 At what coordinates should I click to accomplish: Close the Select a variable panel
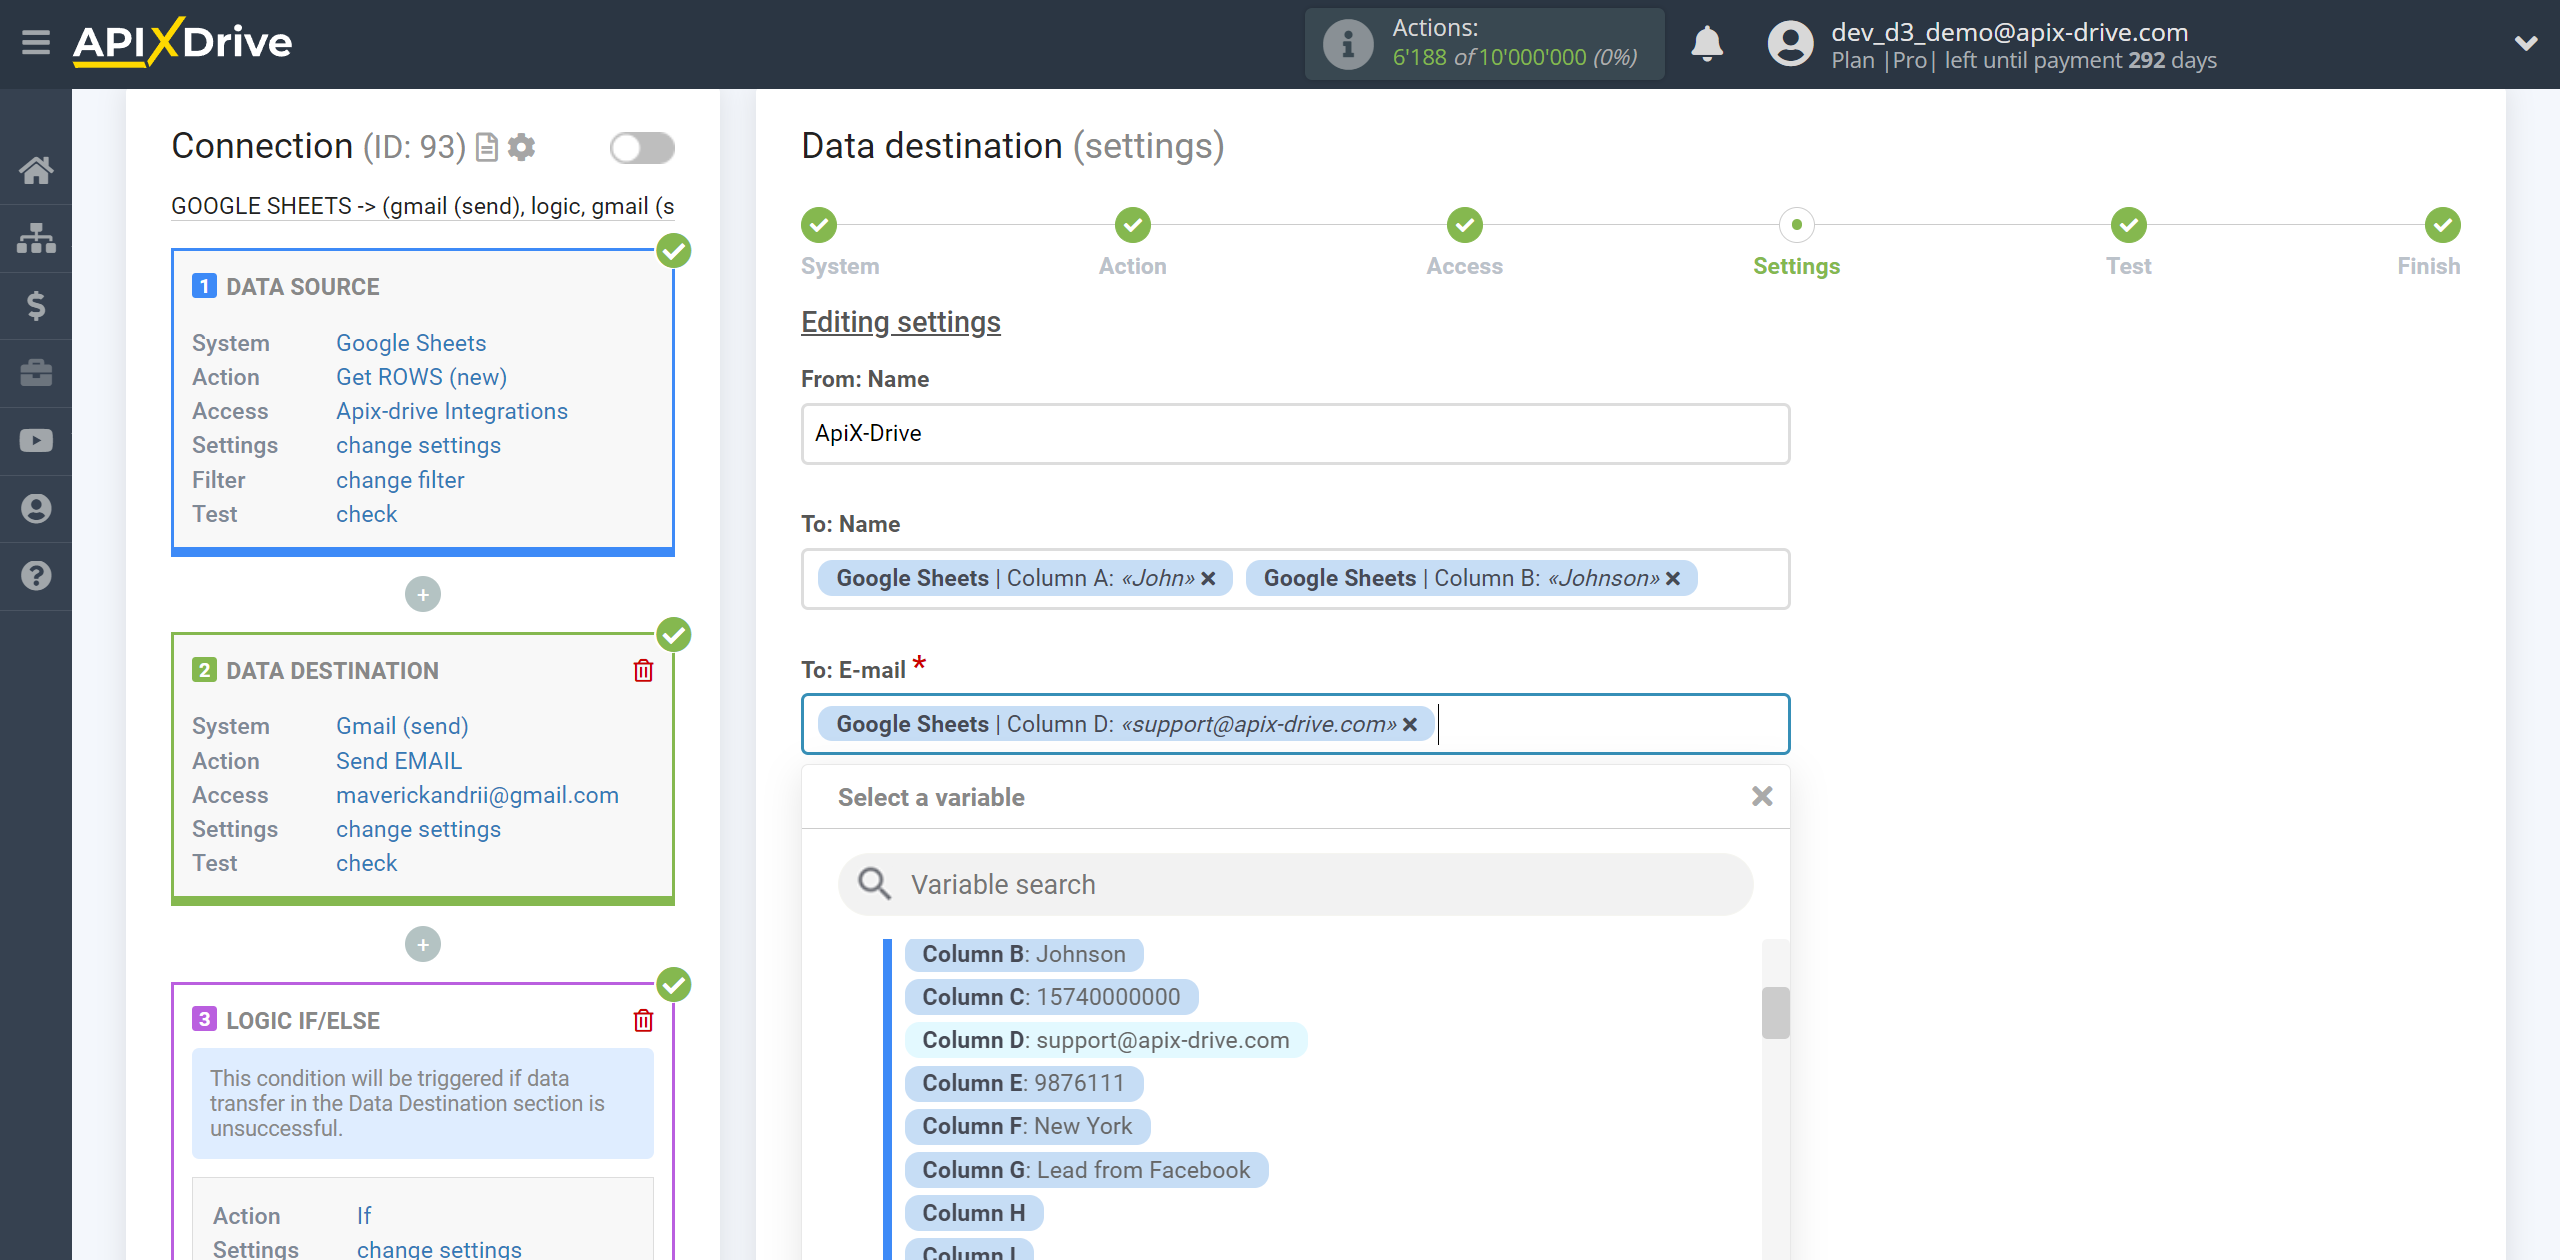[1762, 796]
